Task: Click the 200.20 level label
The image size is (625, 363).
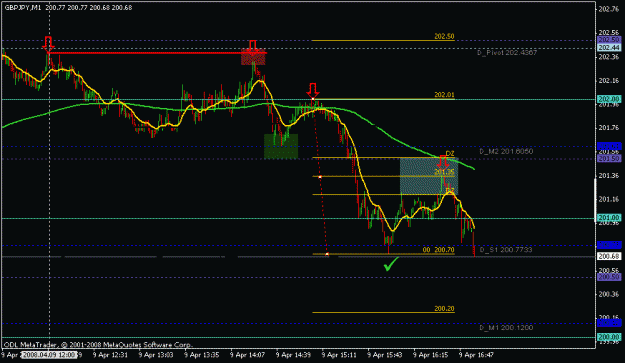Action: (x=444, y=309)
